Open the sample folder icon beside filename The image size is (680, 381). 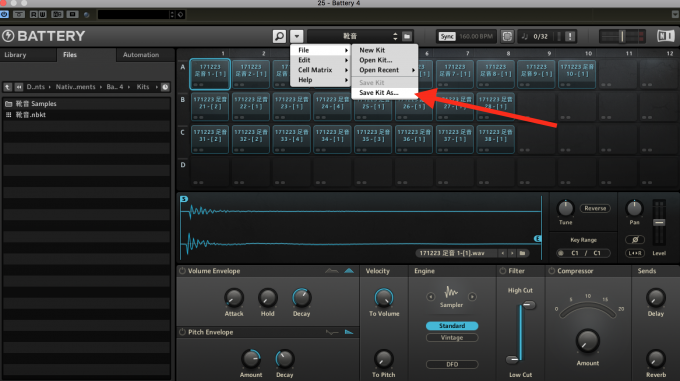click(523, 253)
